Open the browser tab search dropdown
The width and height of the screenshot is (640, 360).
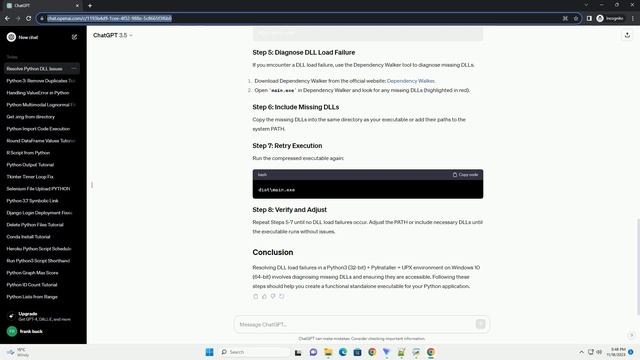coord(586,5)
